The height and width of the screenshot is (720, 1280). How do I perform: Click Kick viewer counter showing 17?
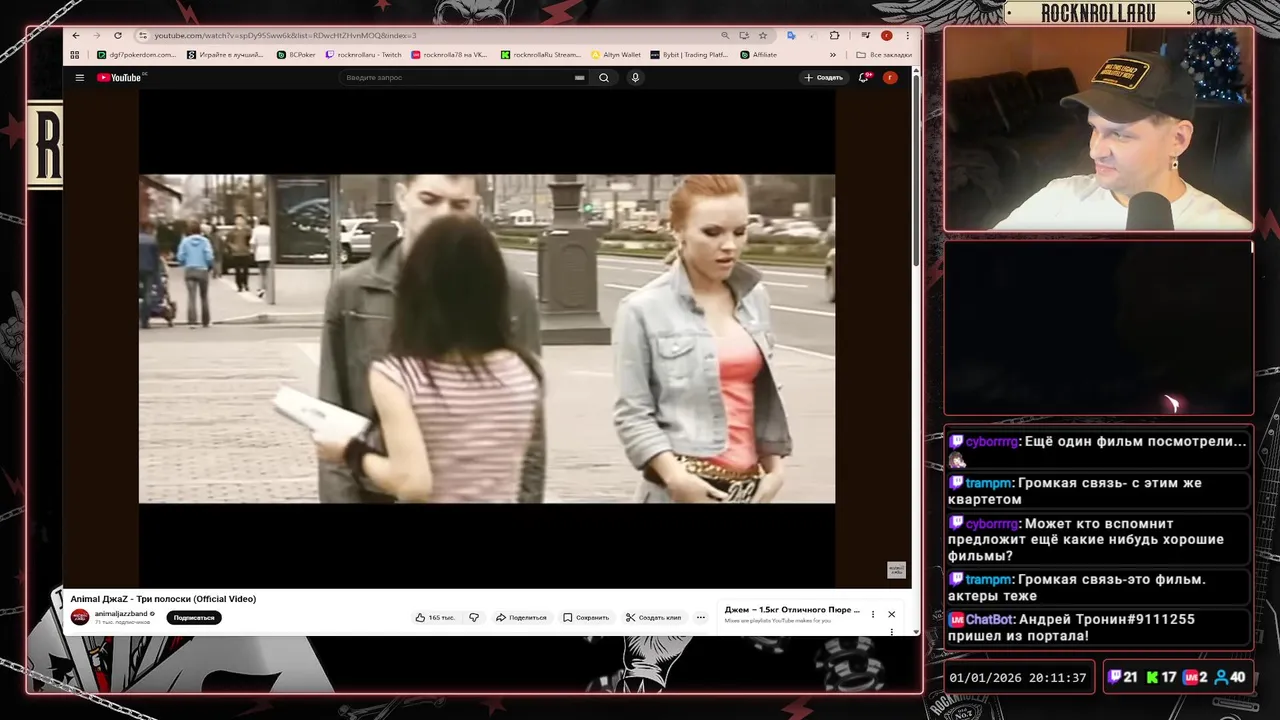[x=1161, y=677]
